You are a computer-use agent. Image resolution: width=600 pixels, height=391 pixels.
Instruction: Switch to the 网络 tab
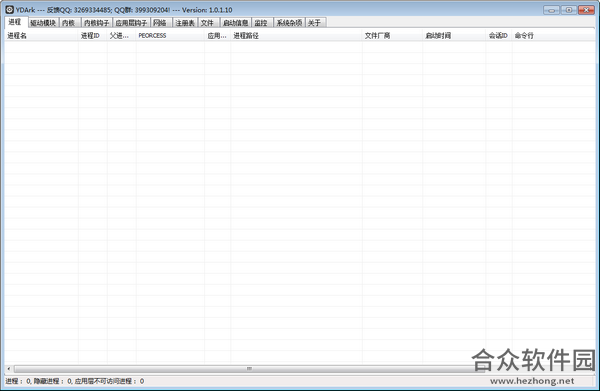click(161, 23)
